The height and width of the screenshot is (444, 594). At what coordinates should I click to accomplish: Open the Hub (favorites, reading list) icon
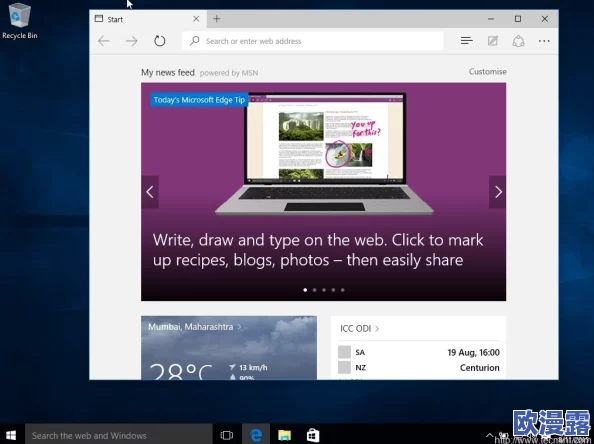click(467, 41)
